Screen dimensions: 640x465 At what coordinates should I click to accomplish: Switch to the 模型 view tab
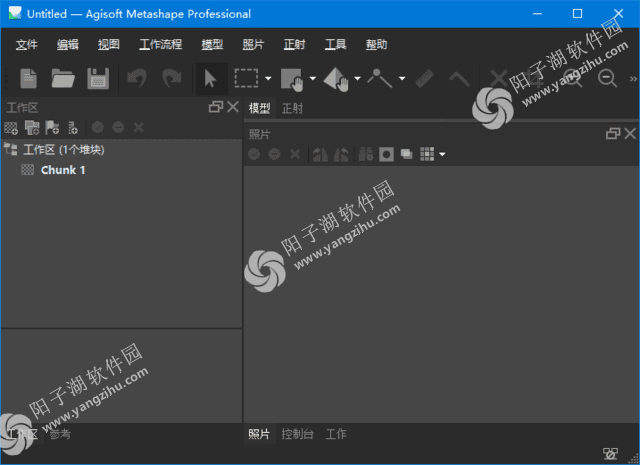[x=260, y=109]
